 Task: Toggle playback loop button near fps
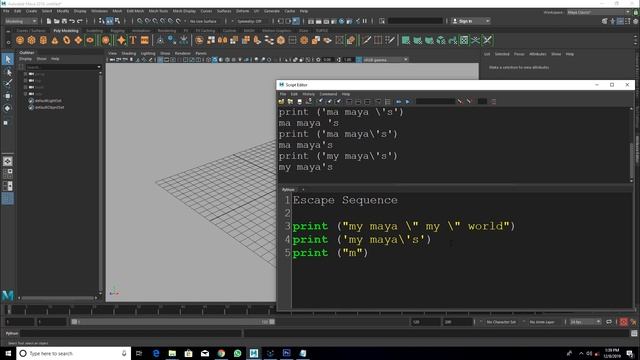609,322
